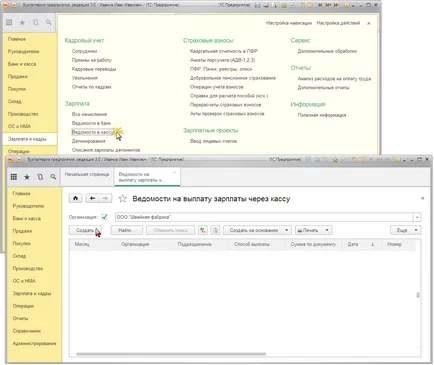Open favorites star in front window toolbar
434x365 pixels.
[27, 177]
